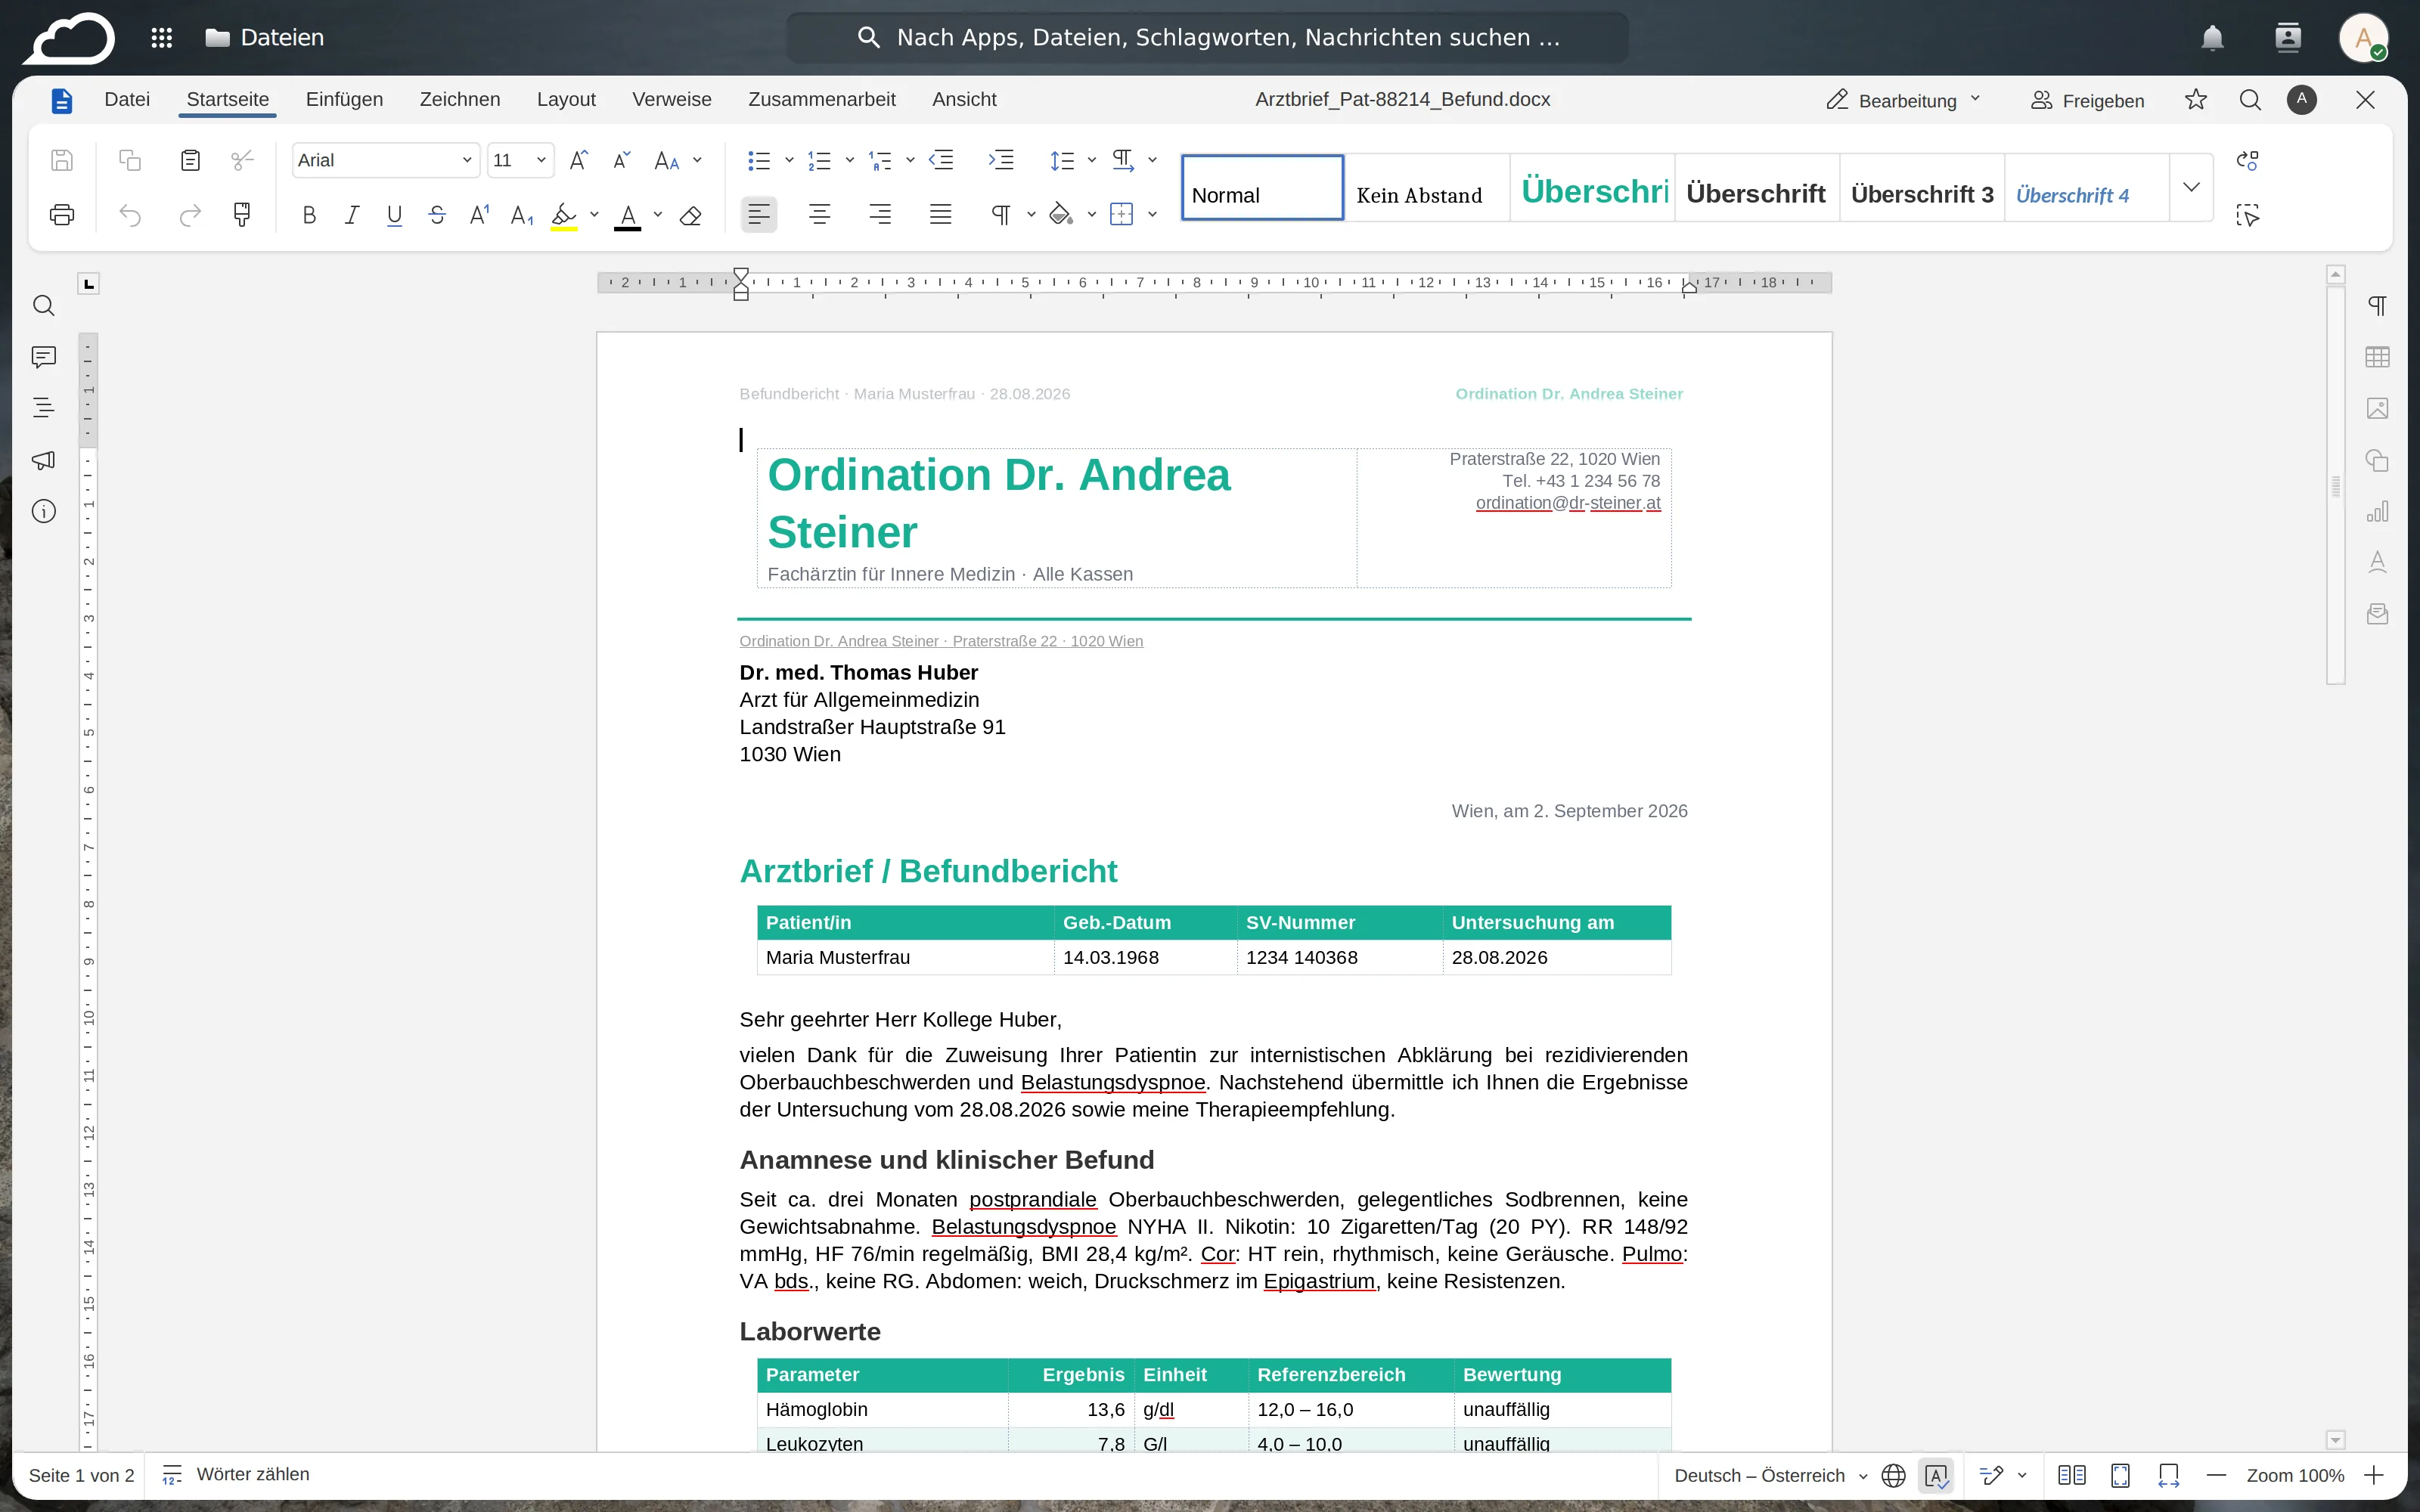Toggle strikethrough formatting
This screenshot has height=1512, width=2420.
tap(437, 215)
